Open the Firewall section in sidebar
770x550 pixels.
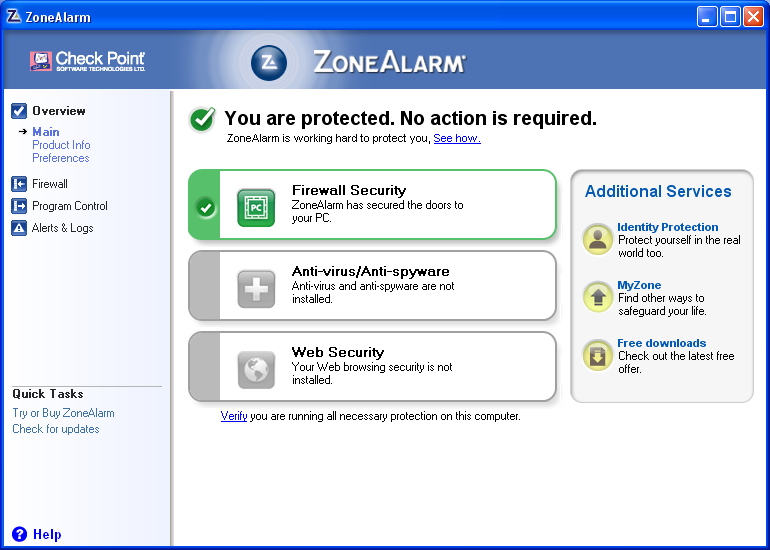(50, 184)
